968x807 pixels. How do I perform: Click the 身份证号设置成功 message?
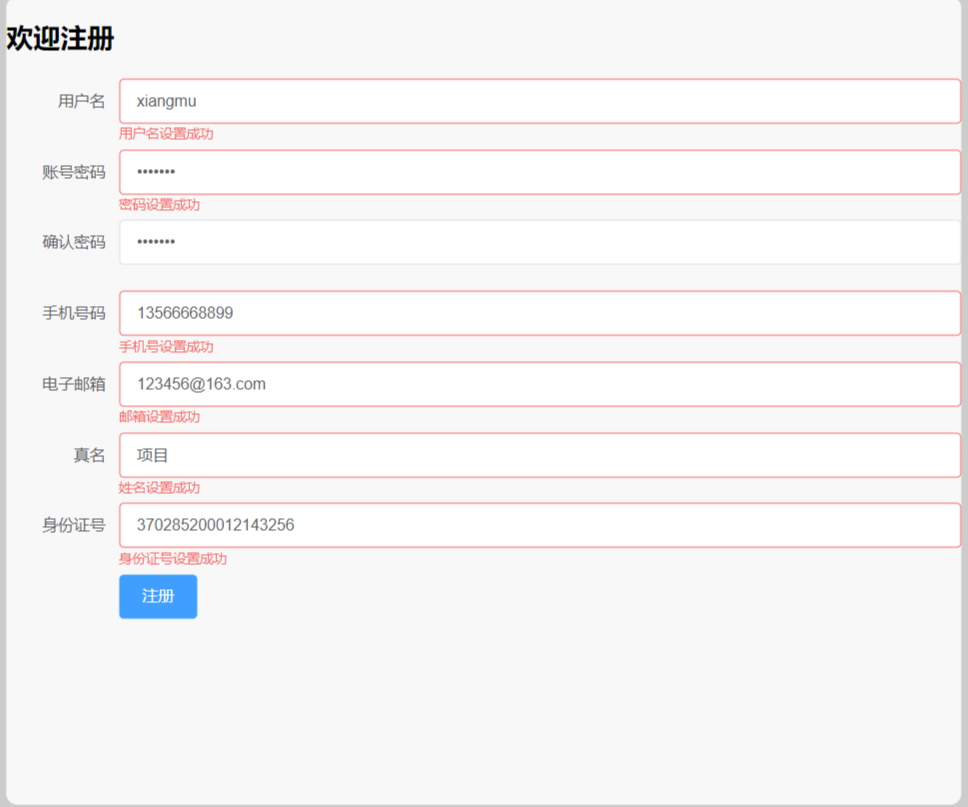click(x=173, y=559)
